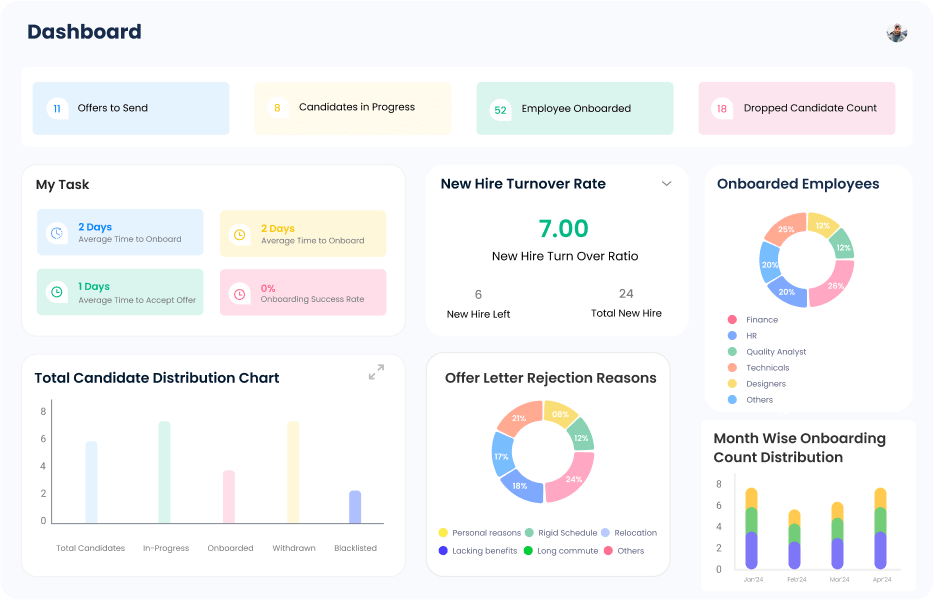Click the Jan'24 stacked bar
The height and width of the screenshot is (600, 933).
[752, 528]
